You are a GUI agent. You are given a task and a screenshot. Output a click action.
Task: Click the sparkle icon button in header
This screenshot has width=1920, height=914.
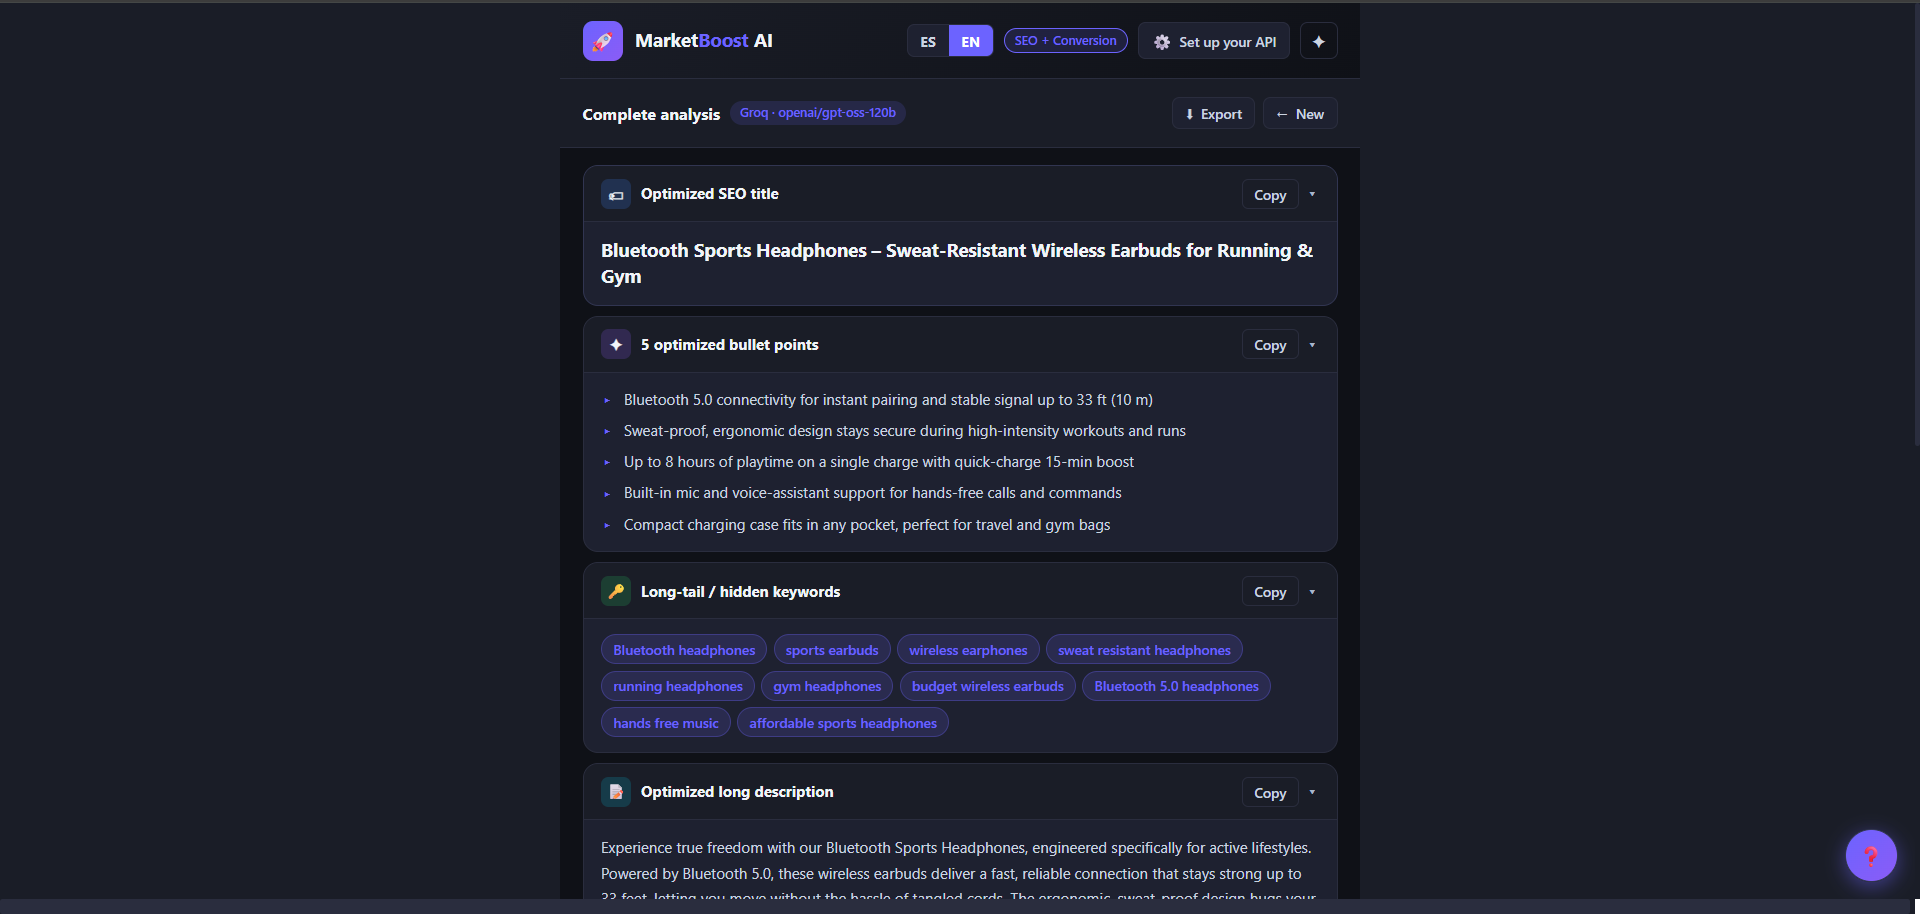(1318, 41)
